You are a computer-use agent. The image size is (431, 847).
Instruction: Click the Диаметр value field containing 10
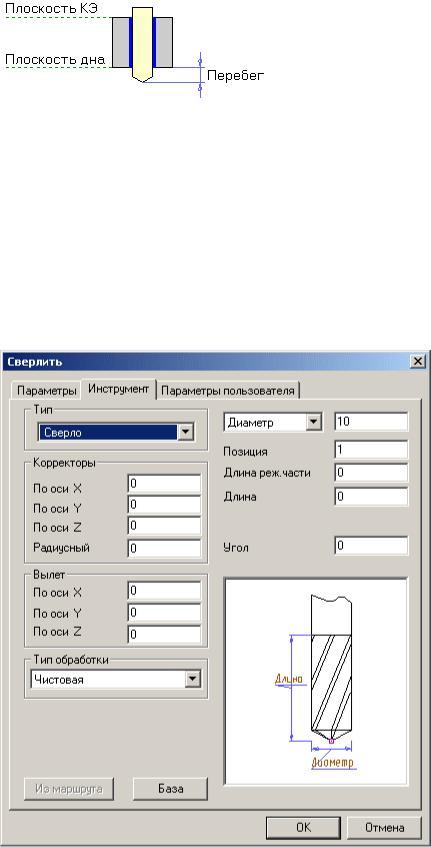click(371, 422)
